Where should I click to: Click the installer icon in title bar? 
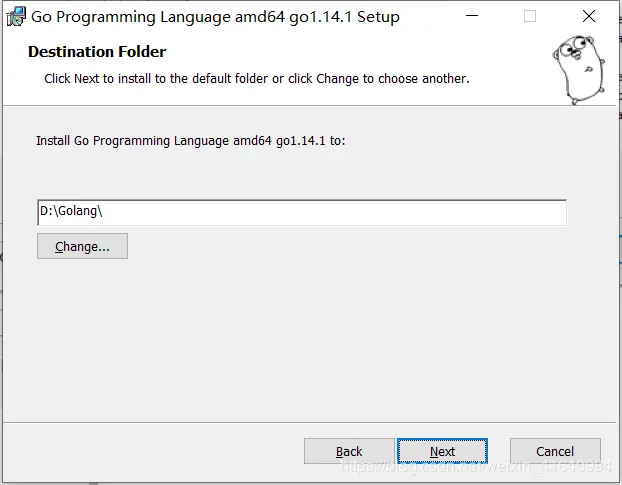(16, 17)
